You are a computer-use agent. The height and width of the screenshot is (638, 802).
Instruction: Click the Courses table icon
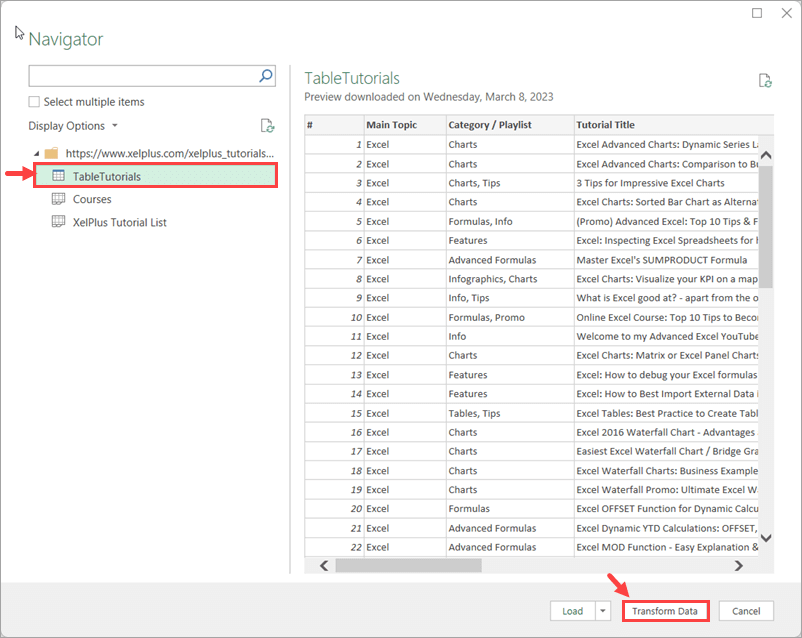point(58,200)
